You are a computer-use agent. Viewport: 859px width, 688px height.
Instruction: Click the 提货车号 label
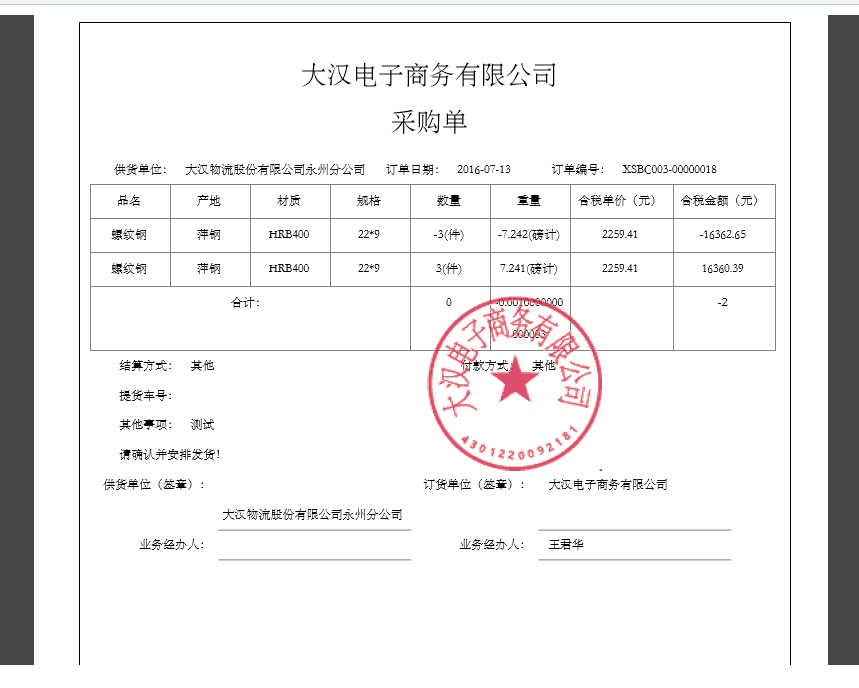[x=146, y=395]
